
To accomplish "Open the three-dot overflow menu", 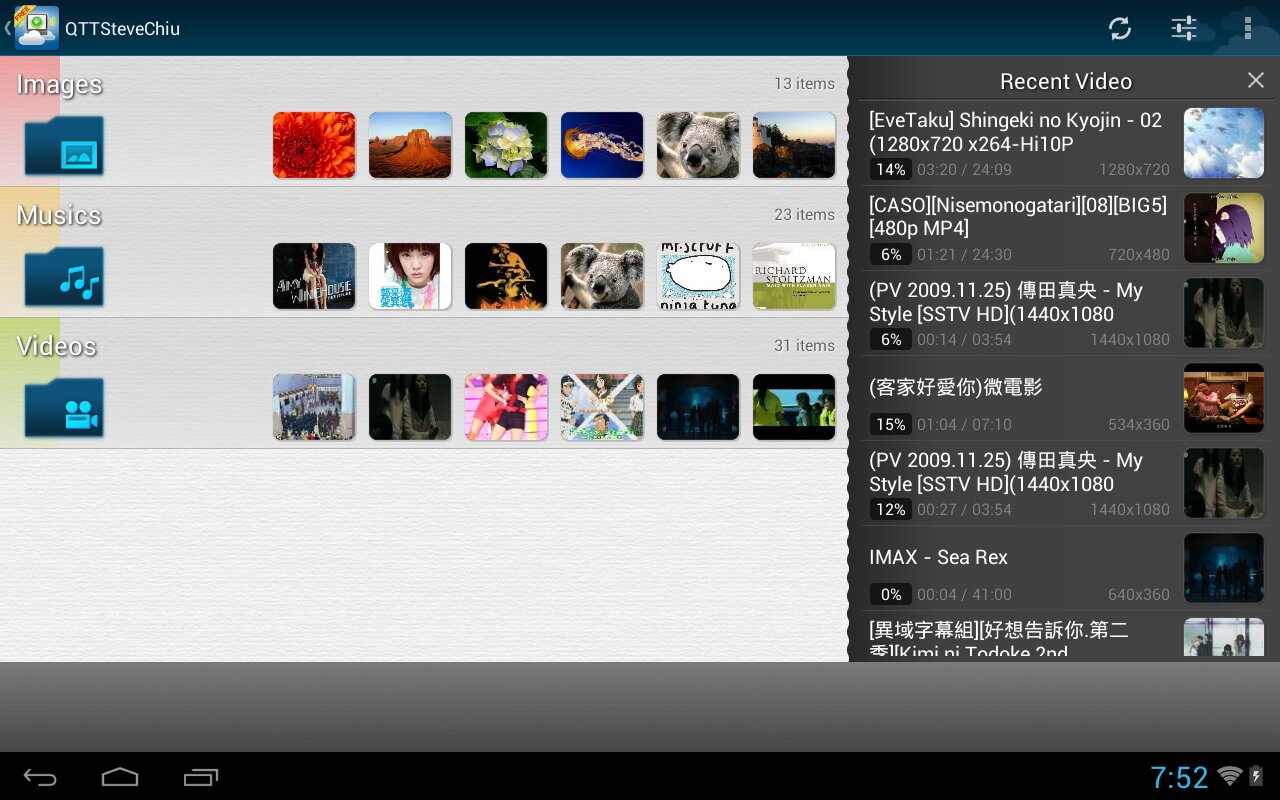I will point(1247,28).
